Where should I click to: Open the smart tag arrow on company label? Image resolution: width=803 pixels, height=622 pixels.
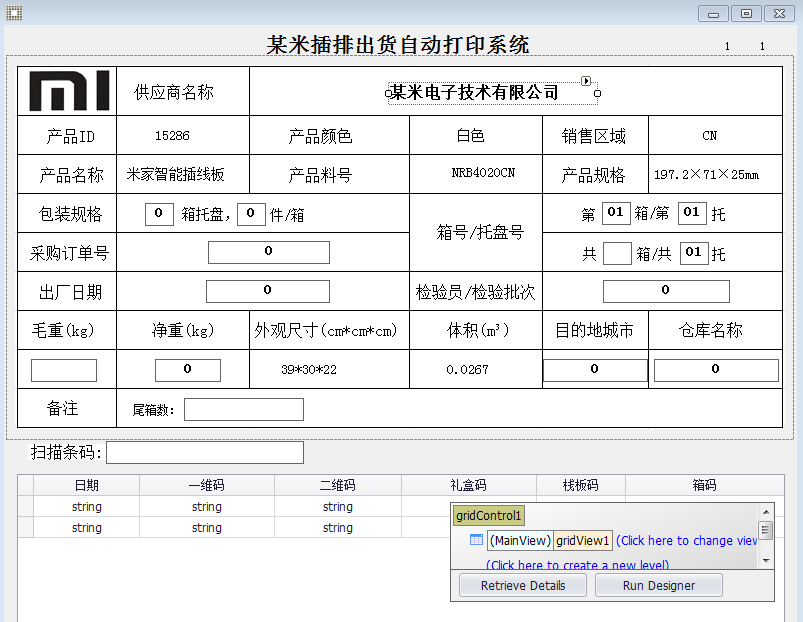click(x=586, y=80)
